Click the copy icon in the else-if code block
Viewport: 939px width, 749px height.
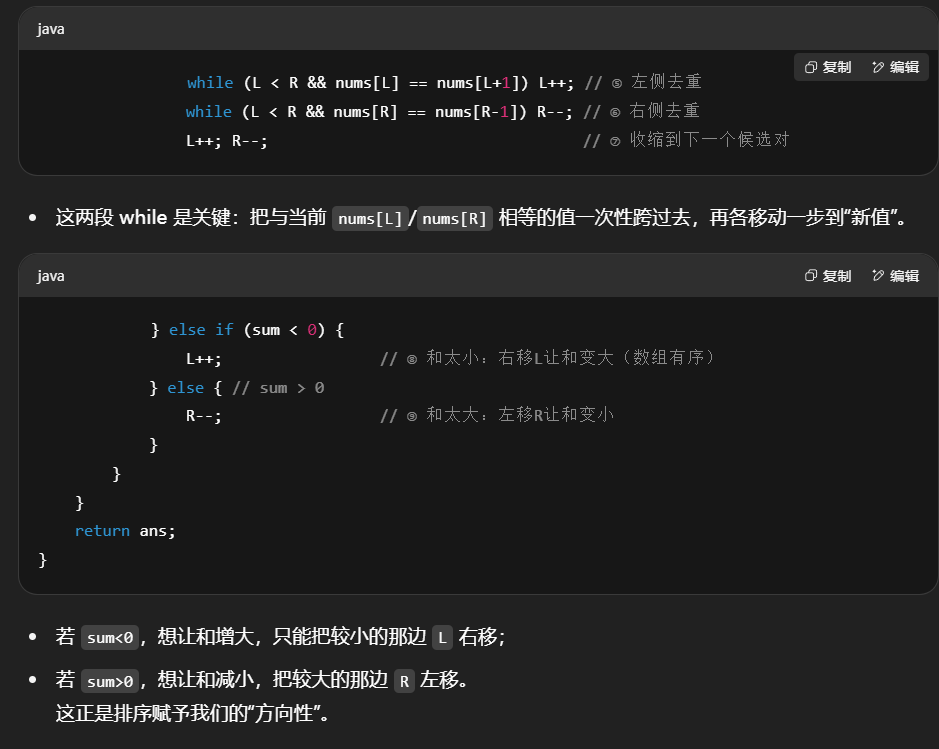point(811,276)
